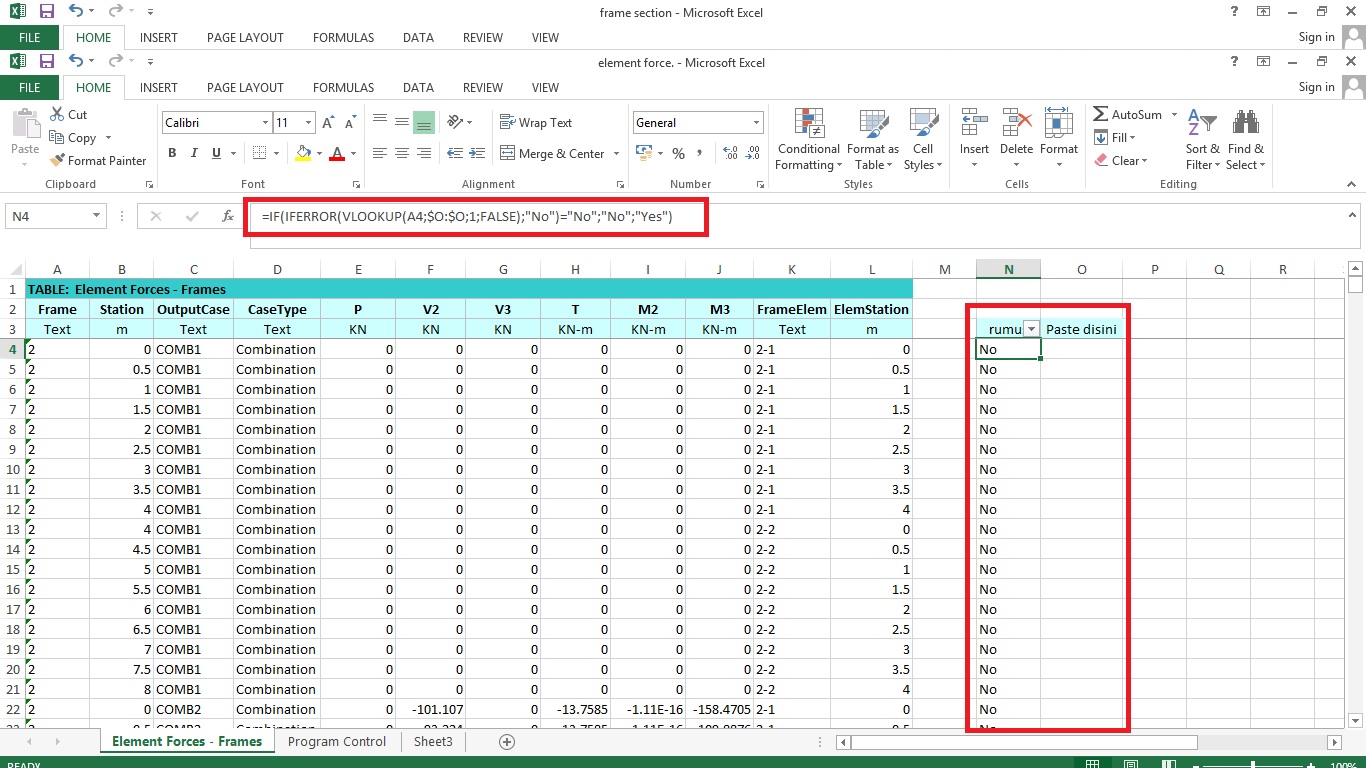This screenshot has height=768, width=1366.
Task: Expand the AutoSum dropdown arrow
Action: (x=1174, y=115)
